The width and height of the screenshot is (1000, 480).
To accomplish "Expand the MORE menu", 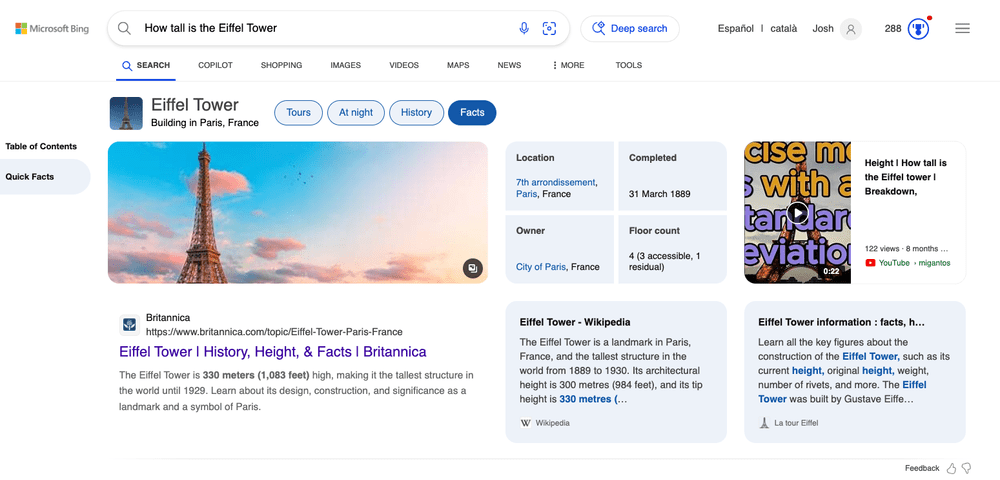I will [x=568, y=65].
